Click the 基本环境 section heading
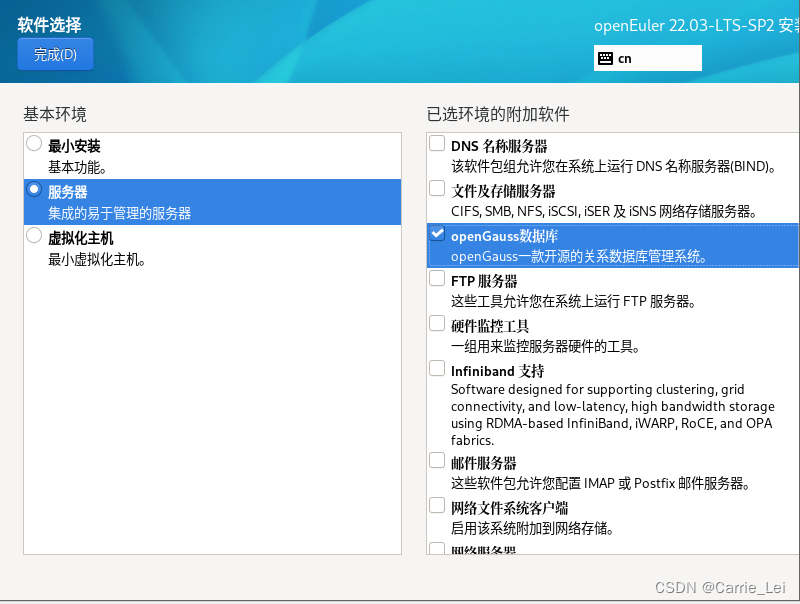 (55, 114)
